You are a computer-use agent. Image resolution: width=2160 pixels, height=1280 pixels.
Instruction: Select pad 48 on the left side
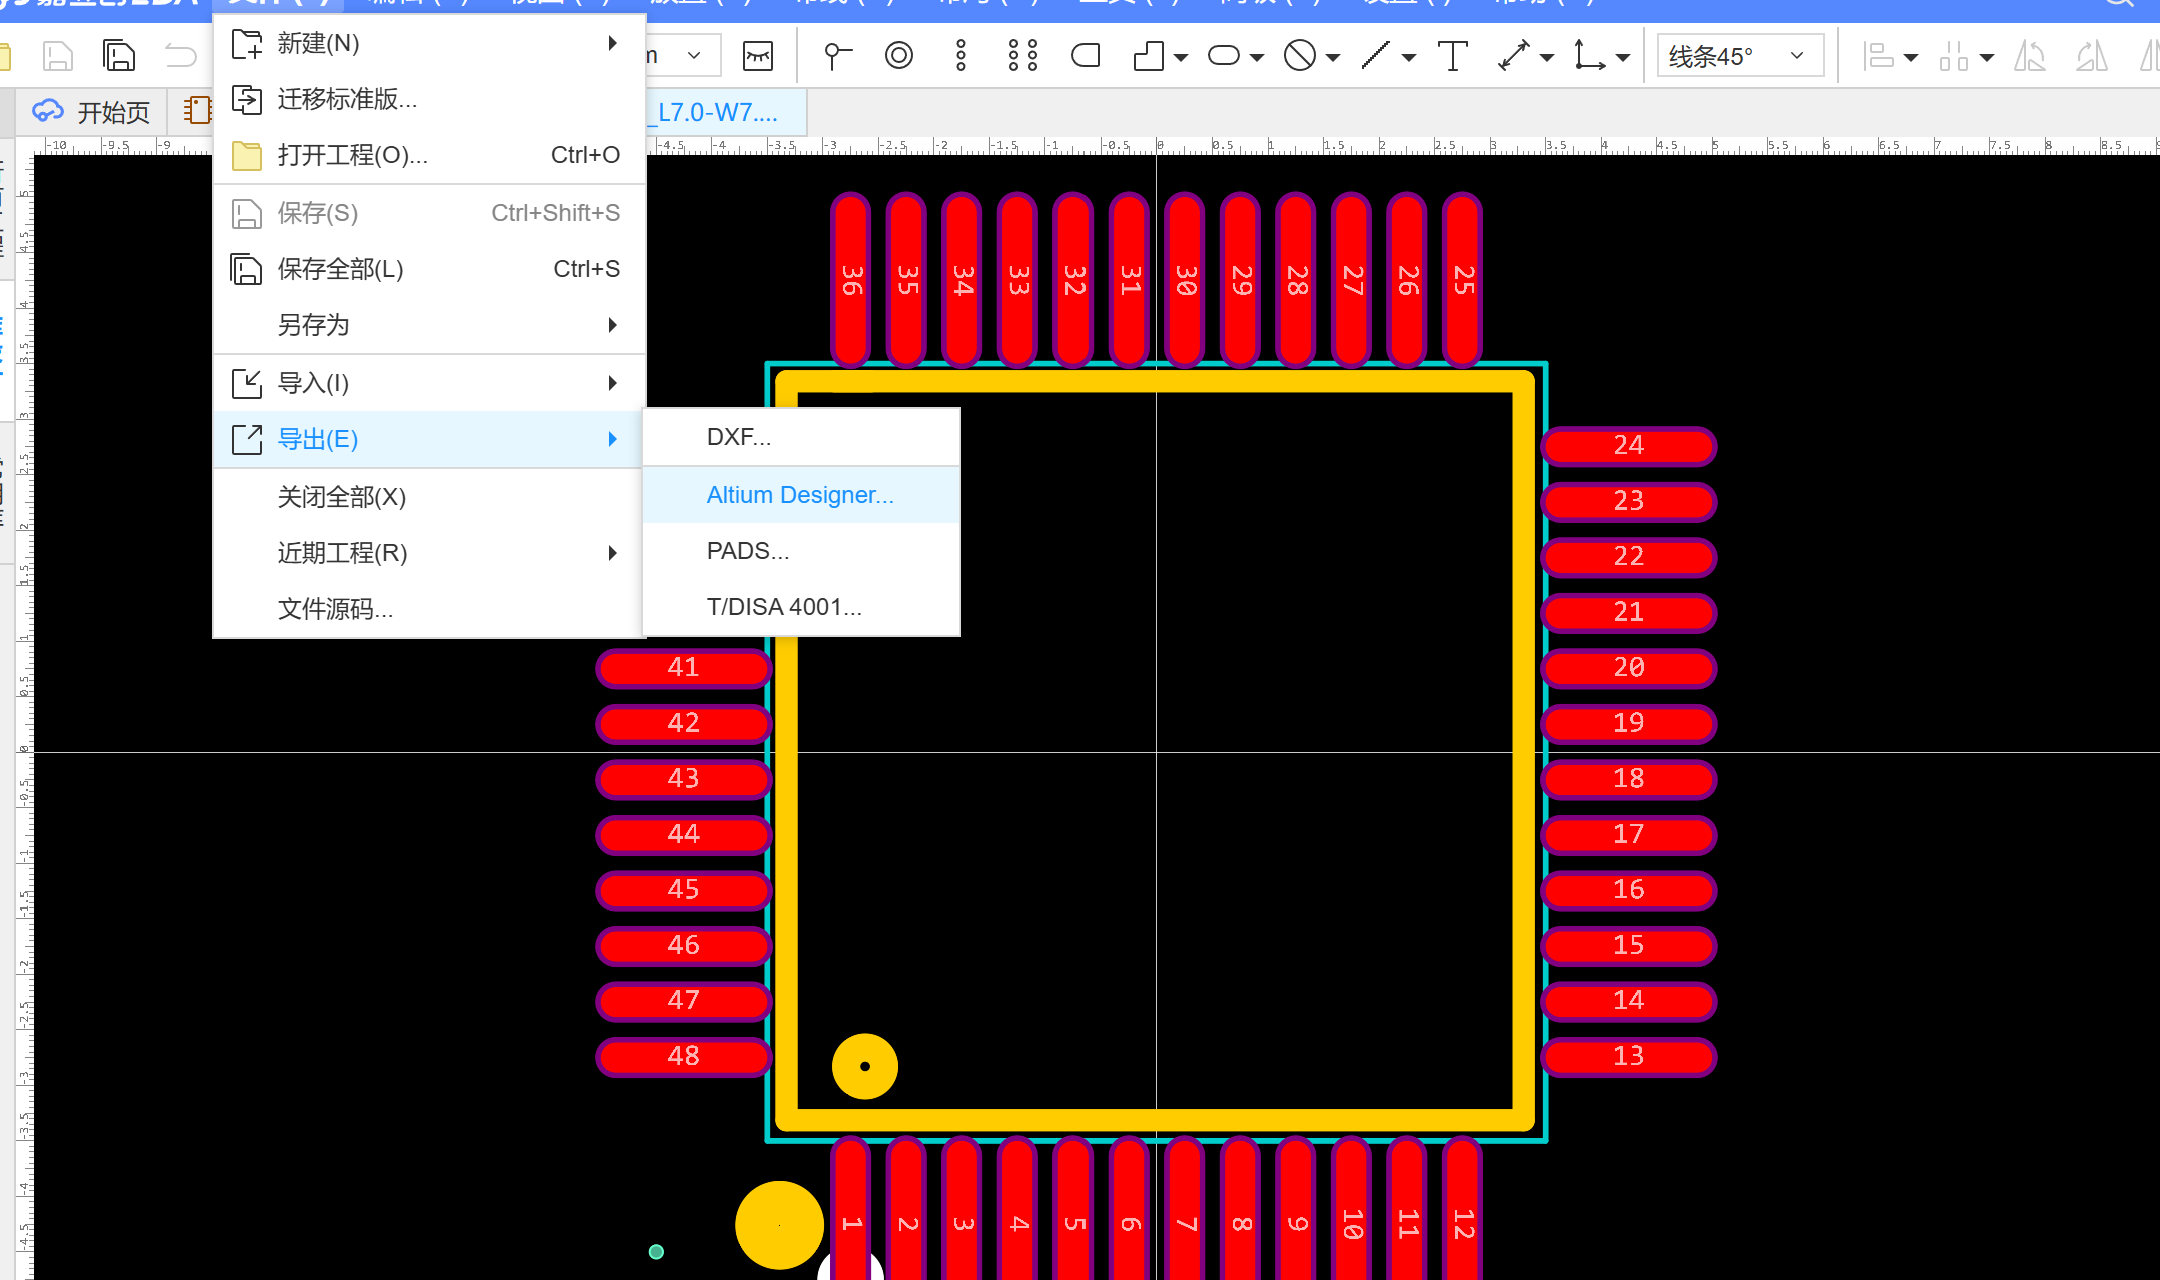pos(684,1057)
